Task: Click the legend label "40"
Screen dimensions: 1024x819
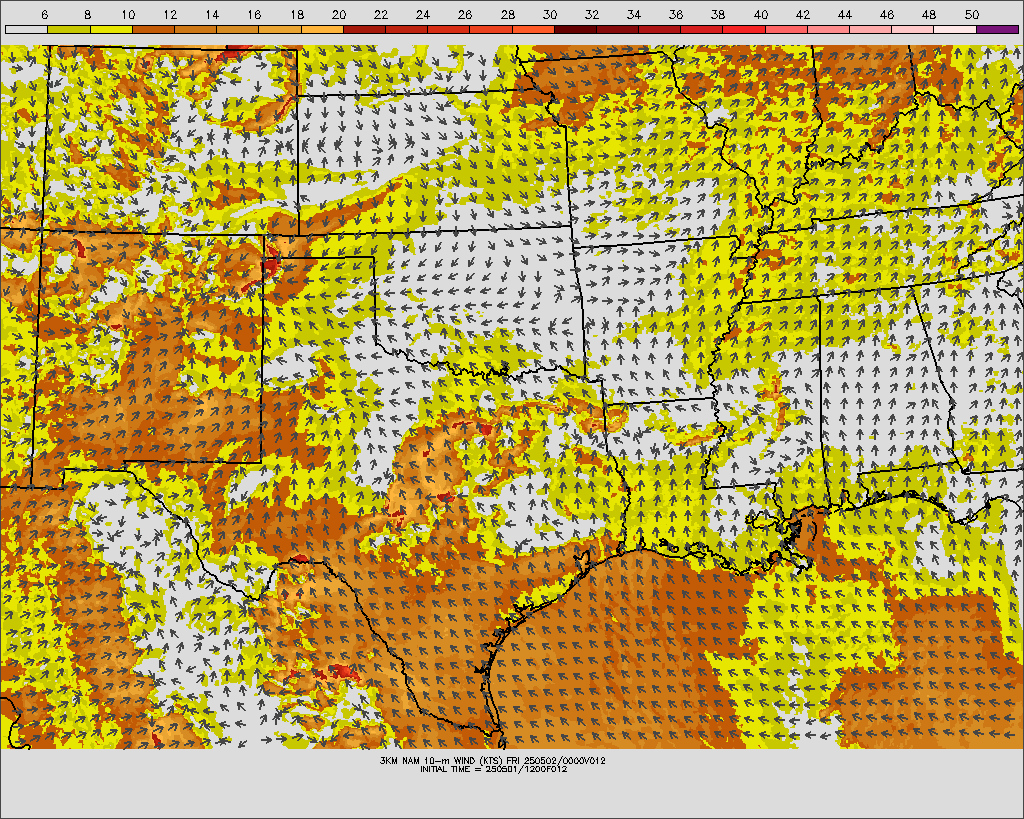Action: [761, 14]
